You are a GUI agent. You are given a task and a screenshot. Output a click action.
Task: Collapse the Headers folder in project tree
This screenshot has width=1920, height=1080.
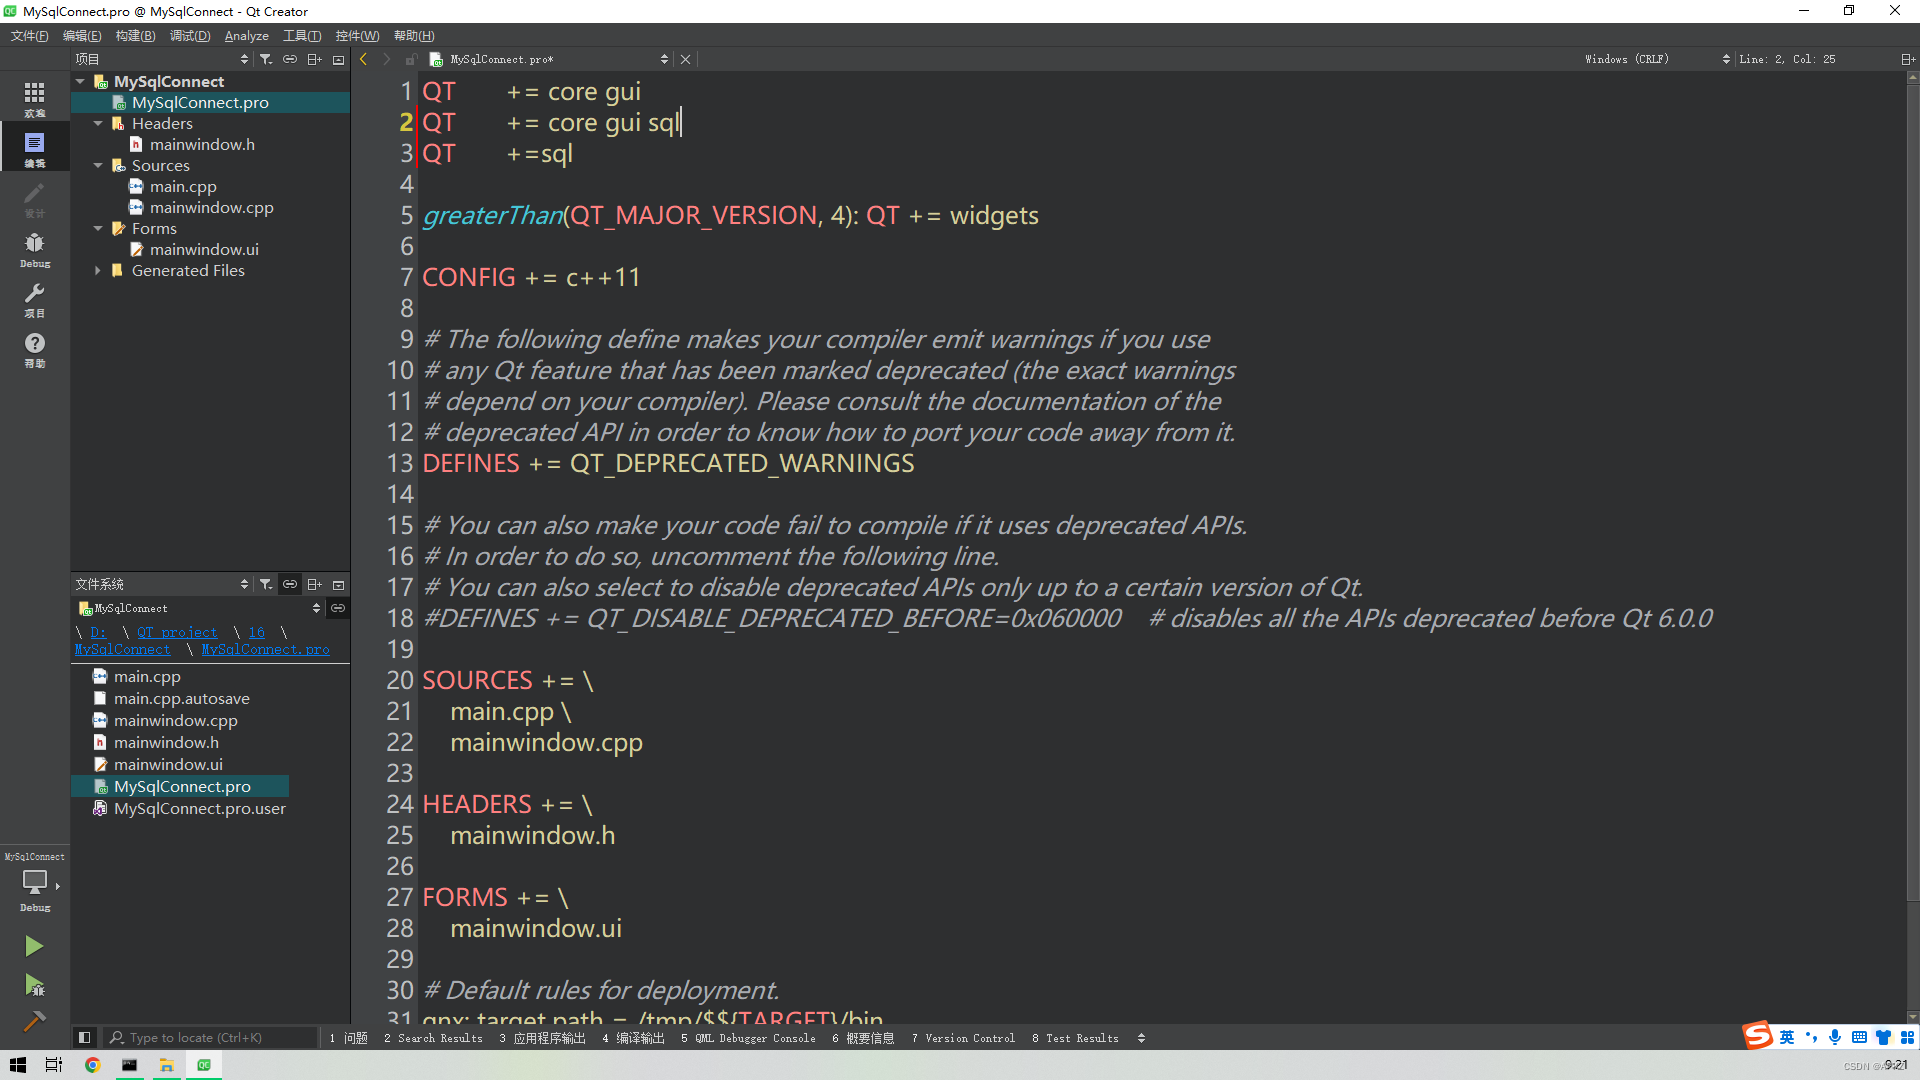point(98,124)
